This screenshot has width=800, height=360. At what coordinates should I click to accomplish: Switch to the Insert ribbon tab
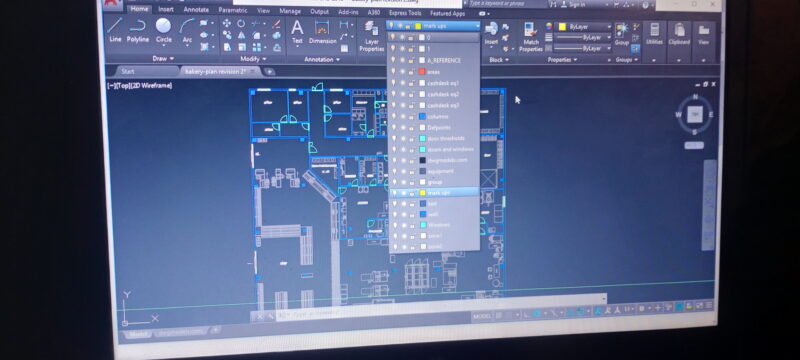point(166,9)
